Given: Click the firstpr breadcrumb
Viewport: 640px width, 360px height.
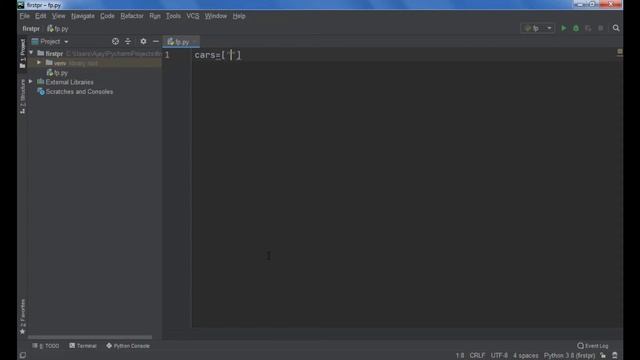Looking at the screenshot, I should coord(31,29).
